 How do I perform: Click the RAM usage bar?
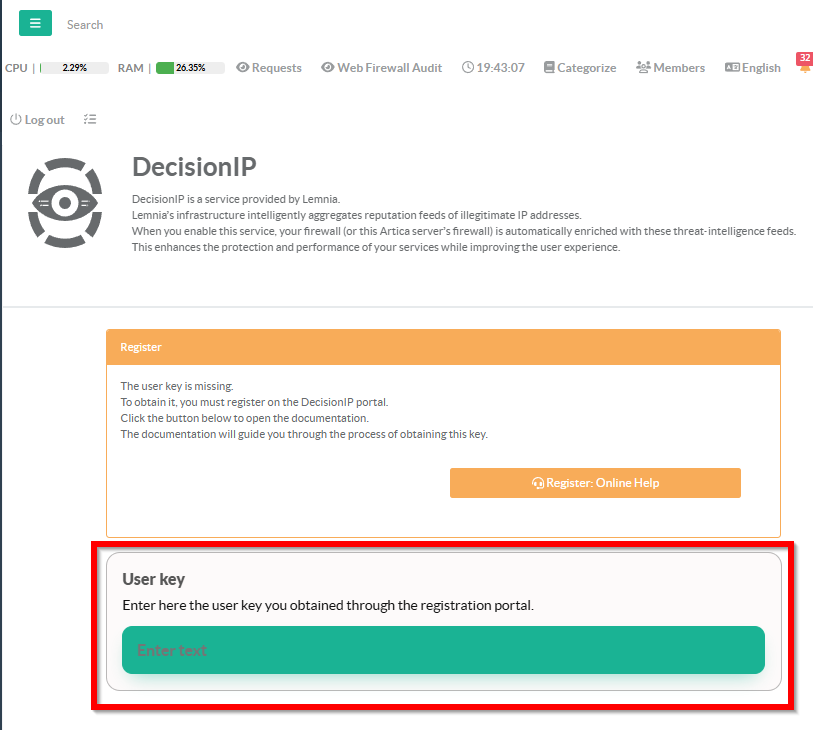click(190, 68)
